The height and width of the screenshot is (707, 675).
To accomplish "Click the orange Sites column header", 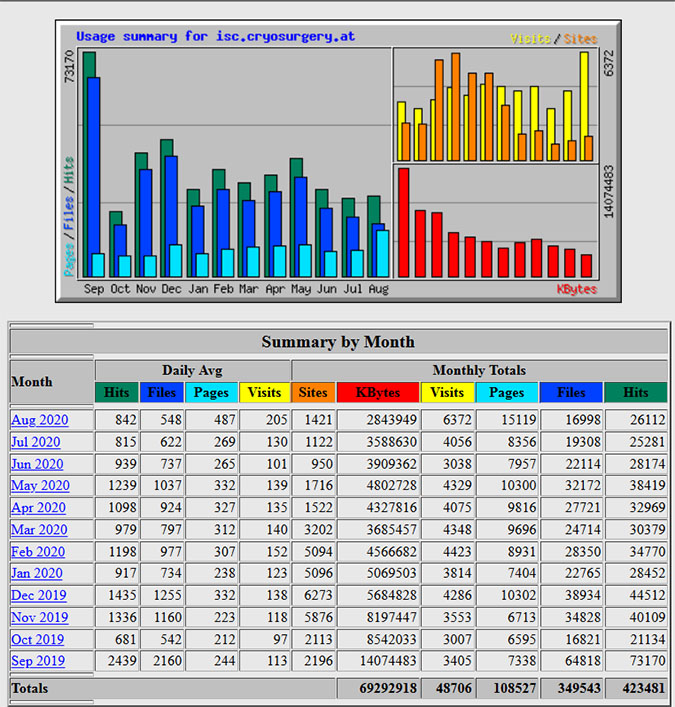I will (313, 393).
